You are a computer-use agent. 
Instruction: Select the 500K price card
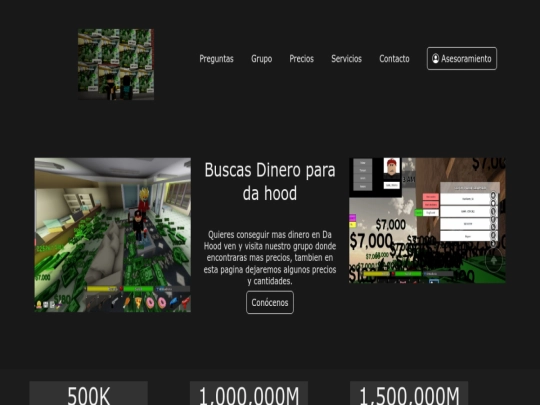89,393
